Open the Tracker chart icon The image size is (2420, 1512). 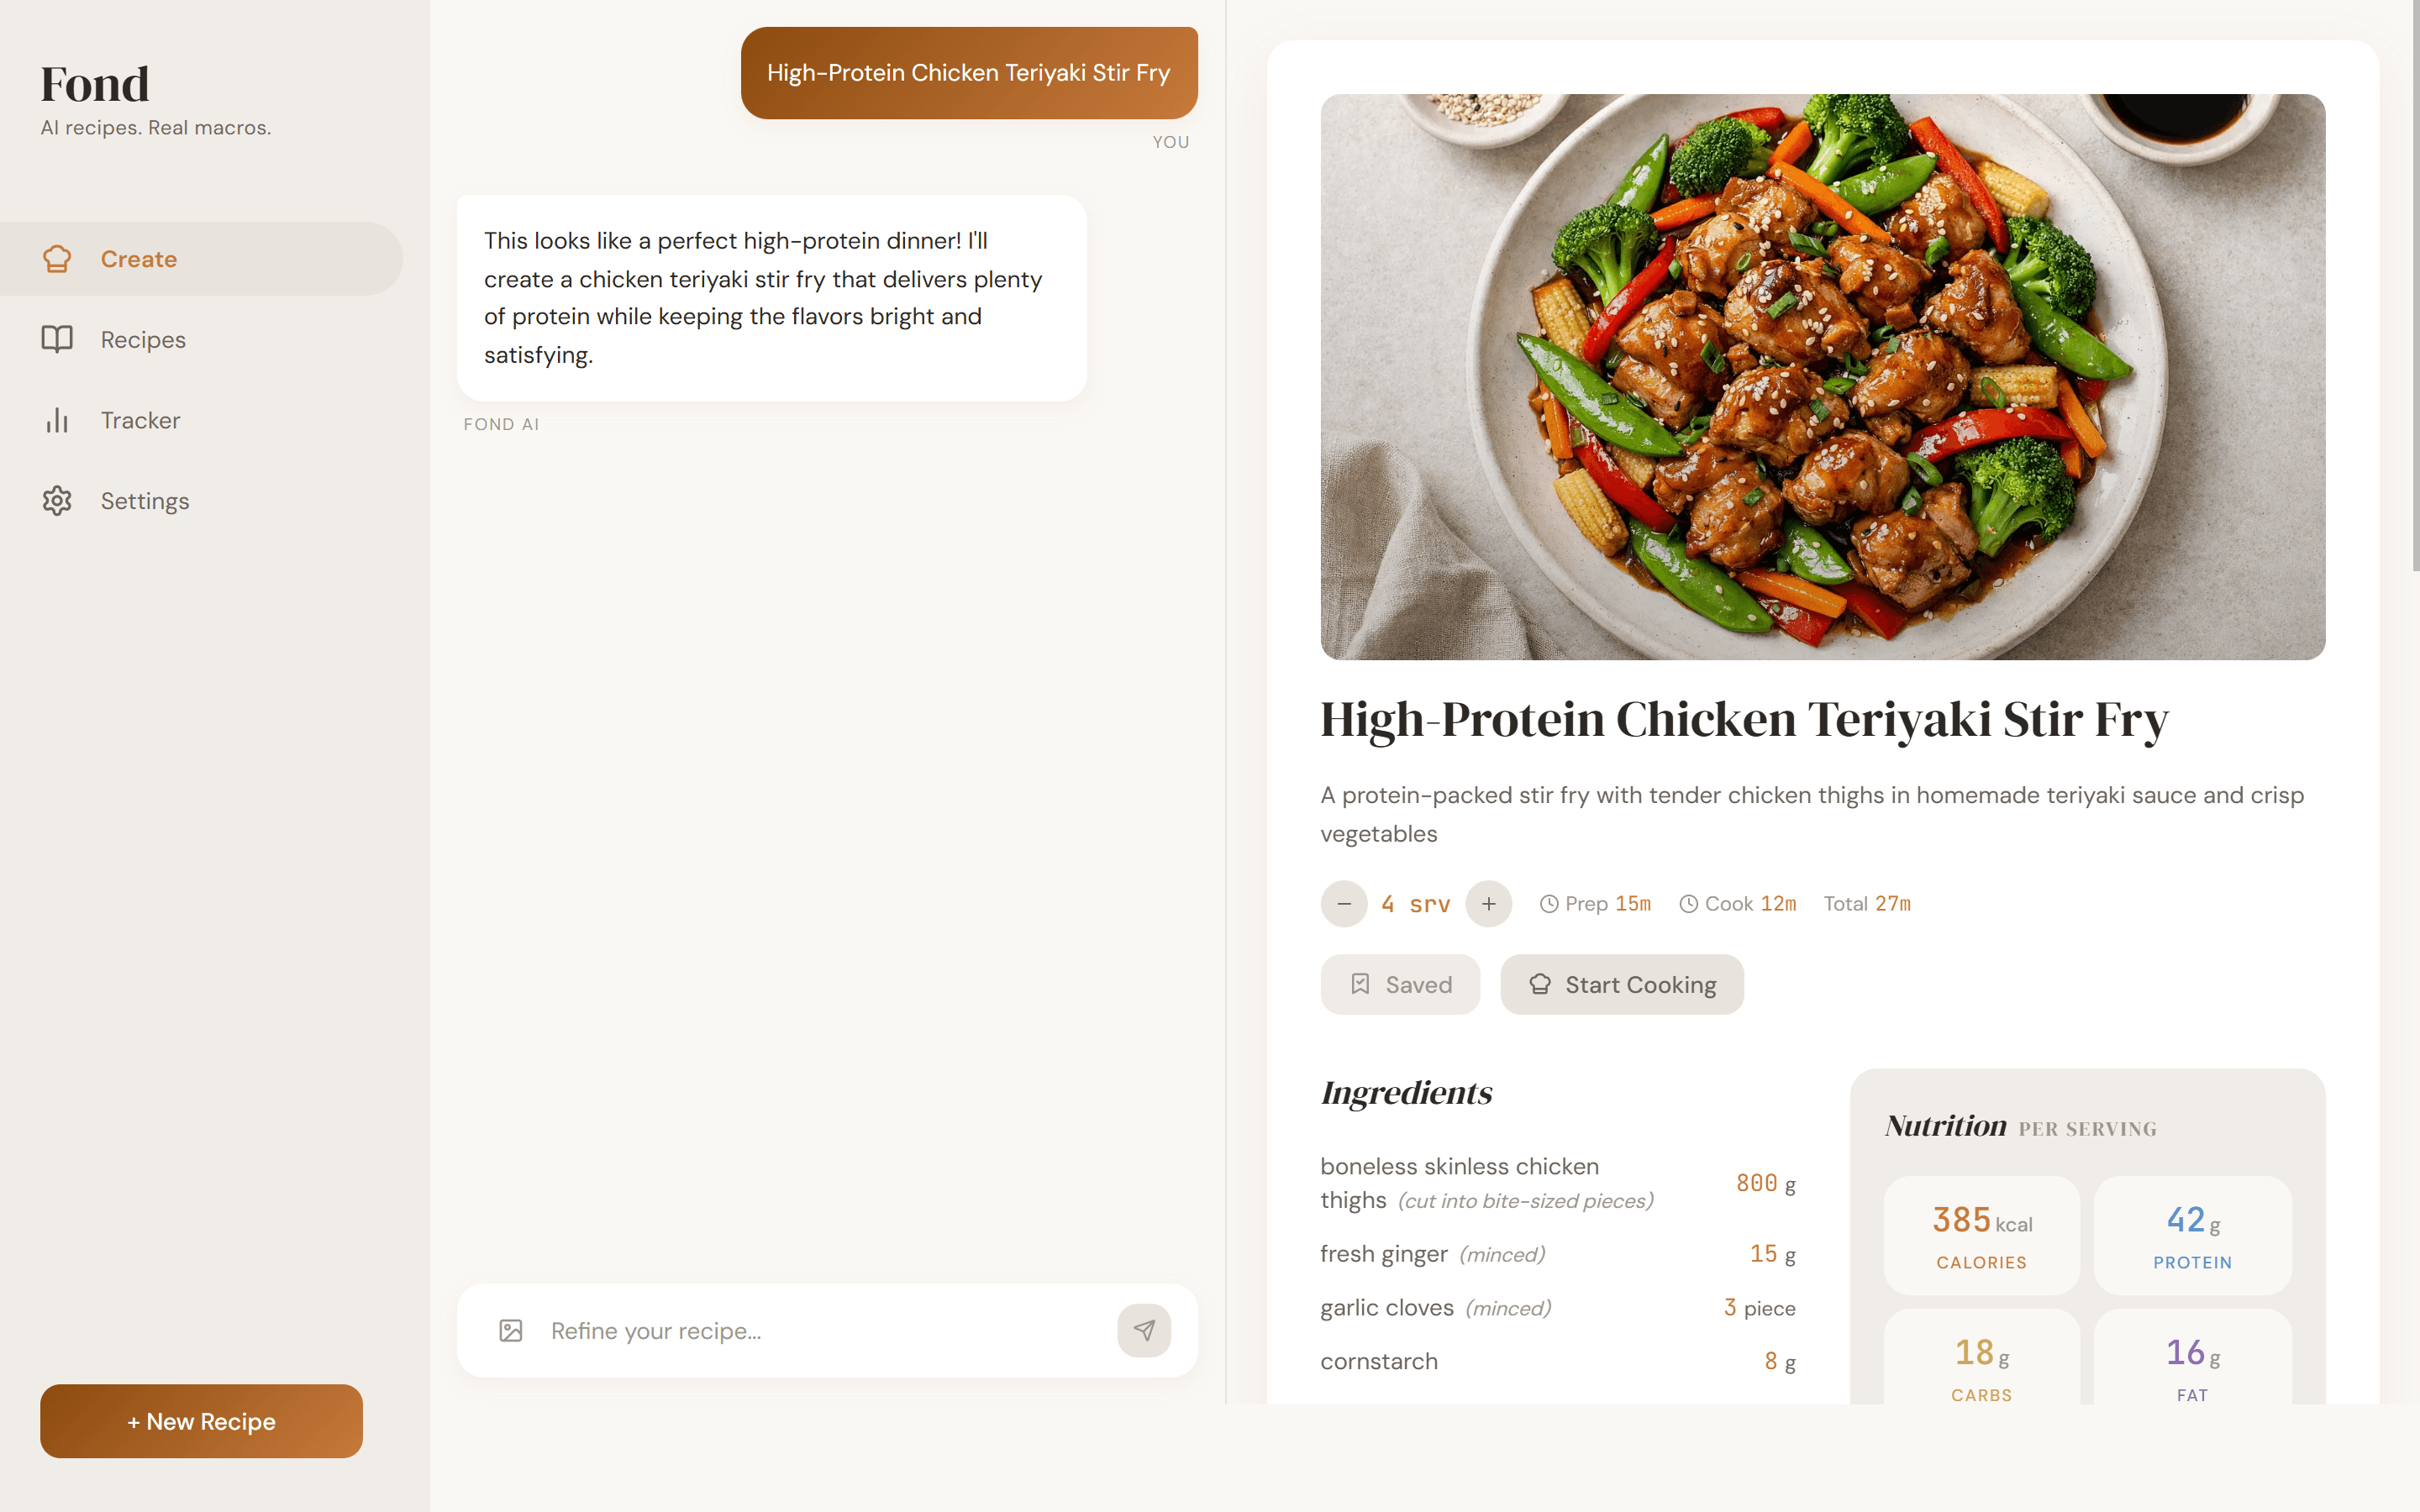(x=57, y=420)
